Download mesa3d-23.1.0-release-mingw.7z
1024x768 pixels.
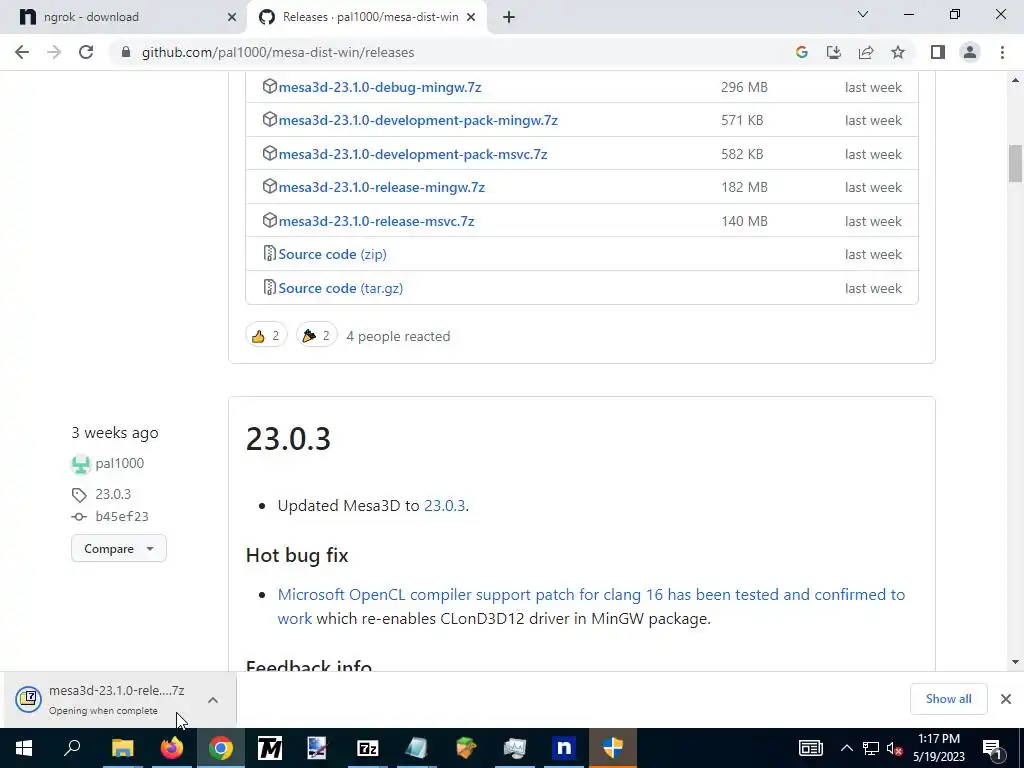point(381,187)
